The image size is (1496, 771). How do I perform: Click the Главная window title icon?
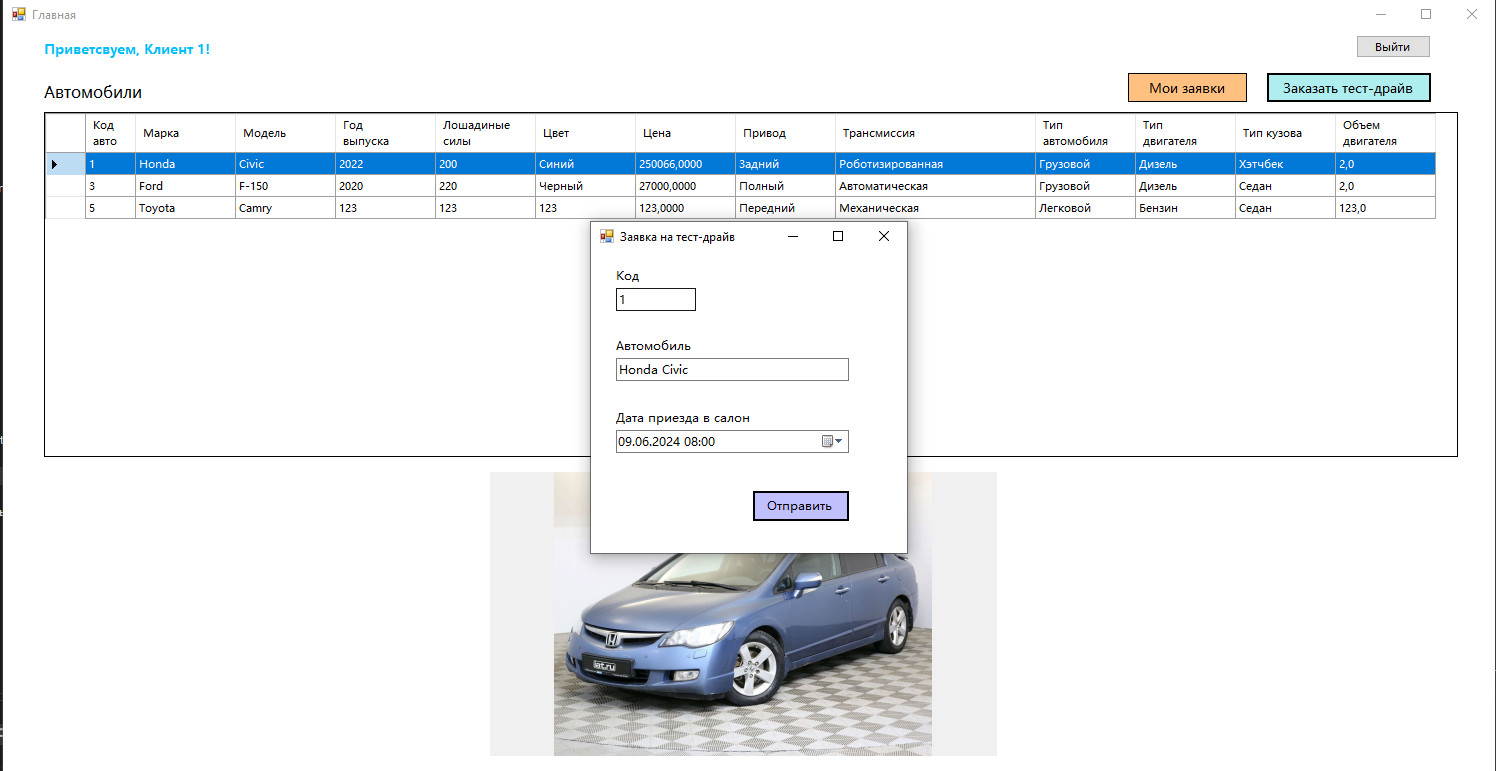point(18,15)
